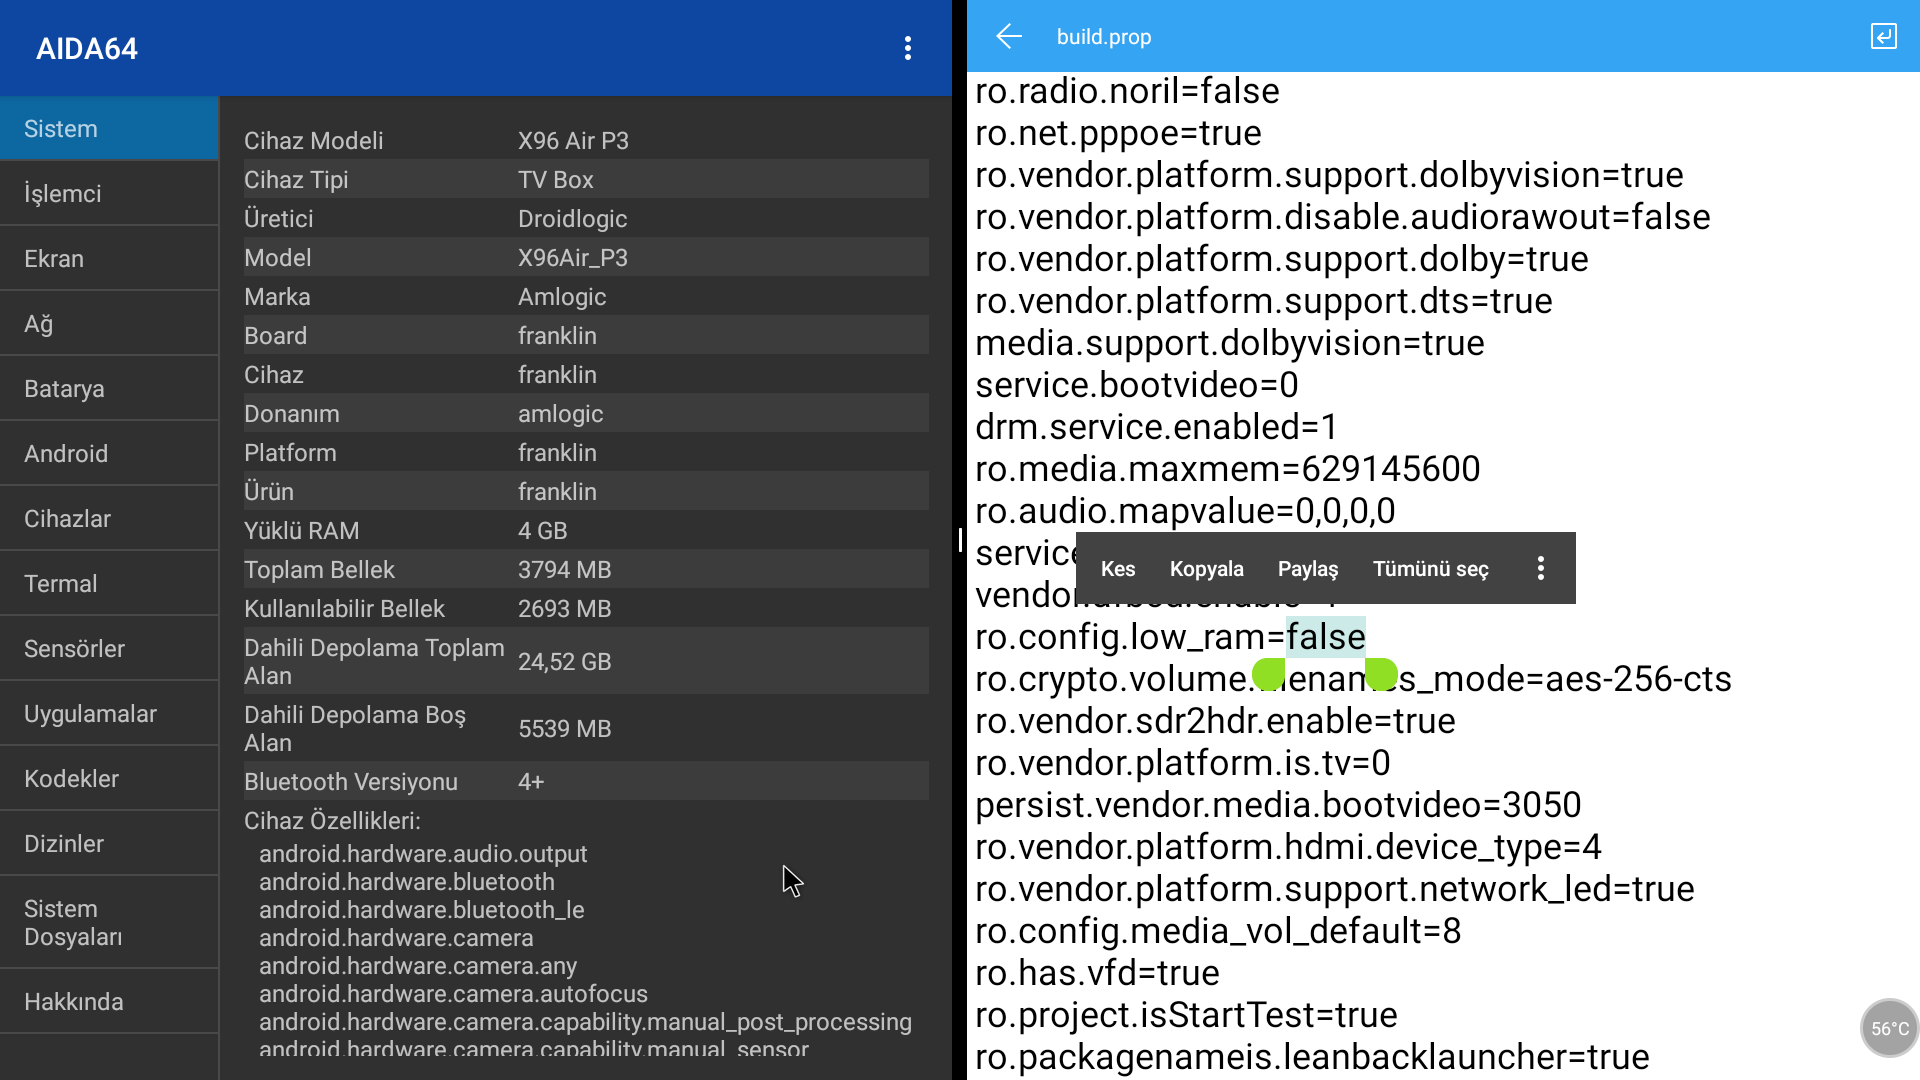
Task: Show the Cihazlar section
Action: click(109, 519)
